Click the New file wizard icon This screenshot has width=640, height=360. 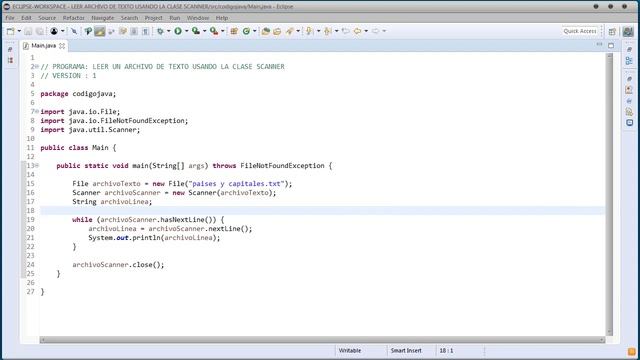coord(11,31)
